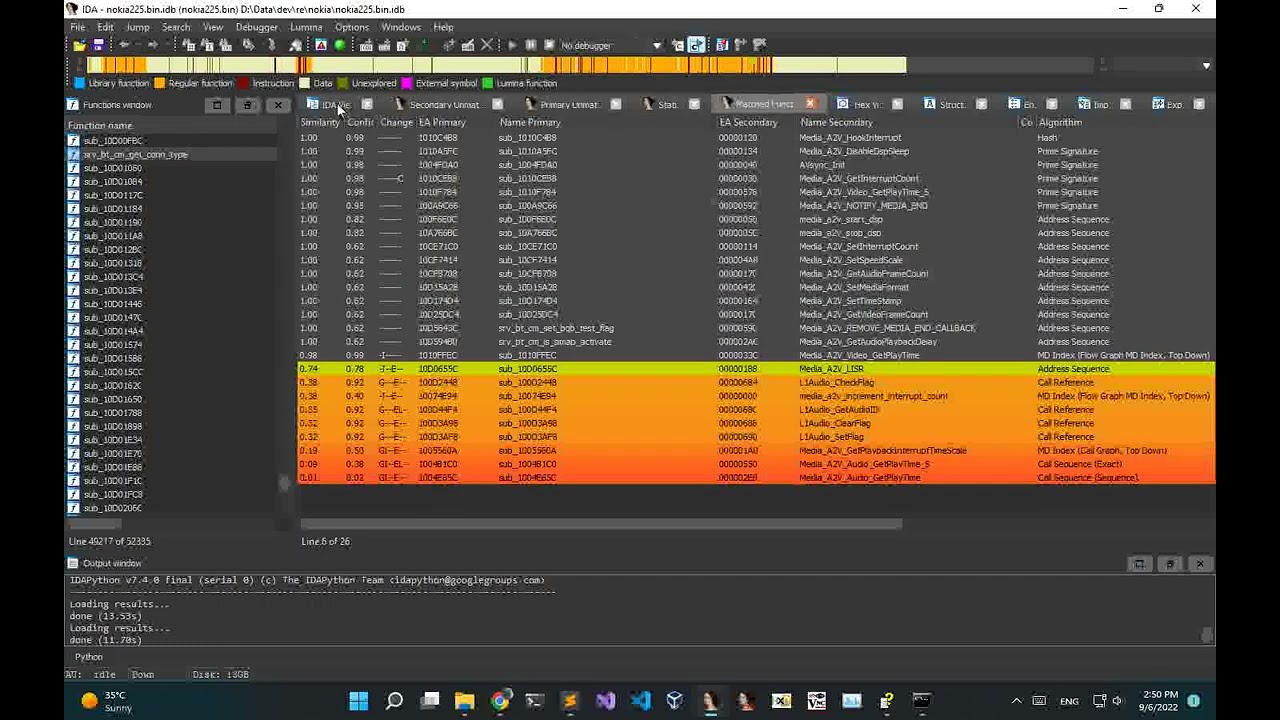Click the red warning toolbar icon
The height and width of the screenshot is (720, 1280).
tap(321, 45)
